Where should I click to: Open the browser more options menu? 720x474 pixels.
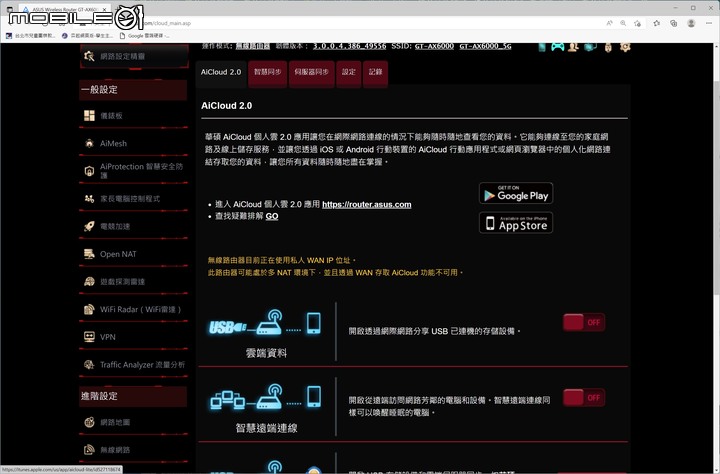709,23
